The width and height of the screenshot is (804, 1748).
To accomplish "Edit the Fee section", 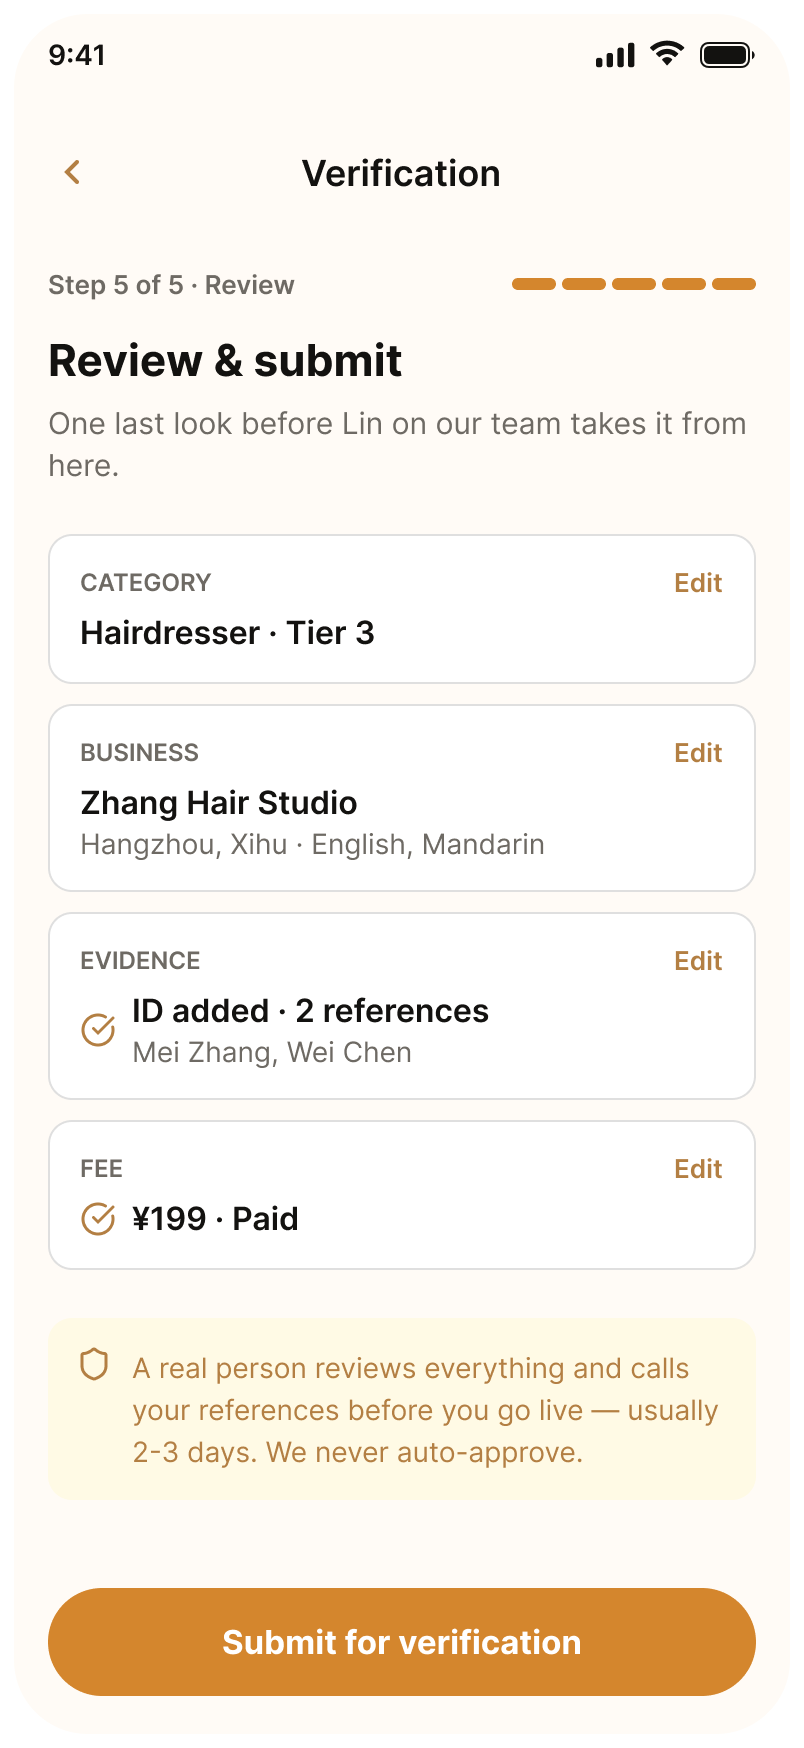I will pos(698,1169).
